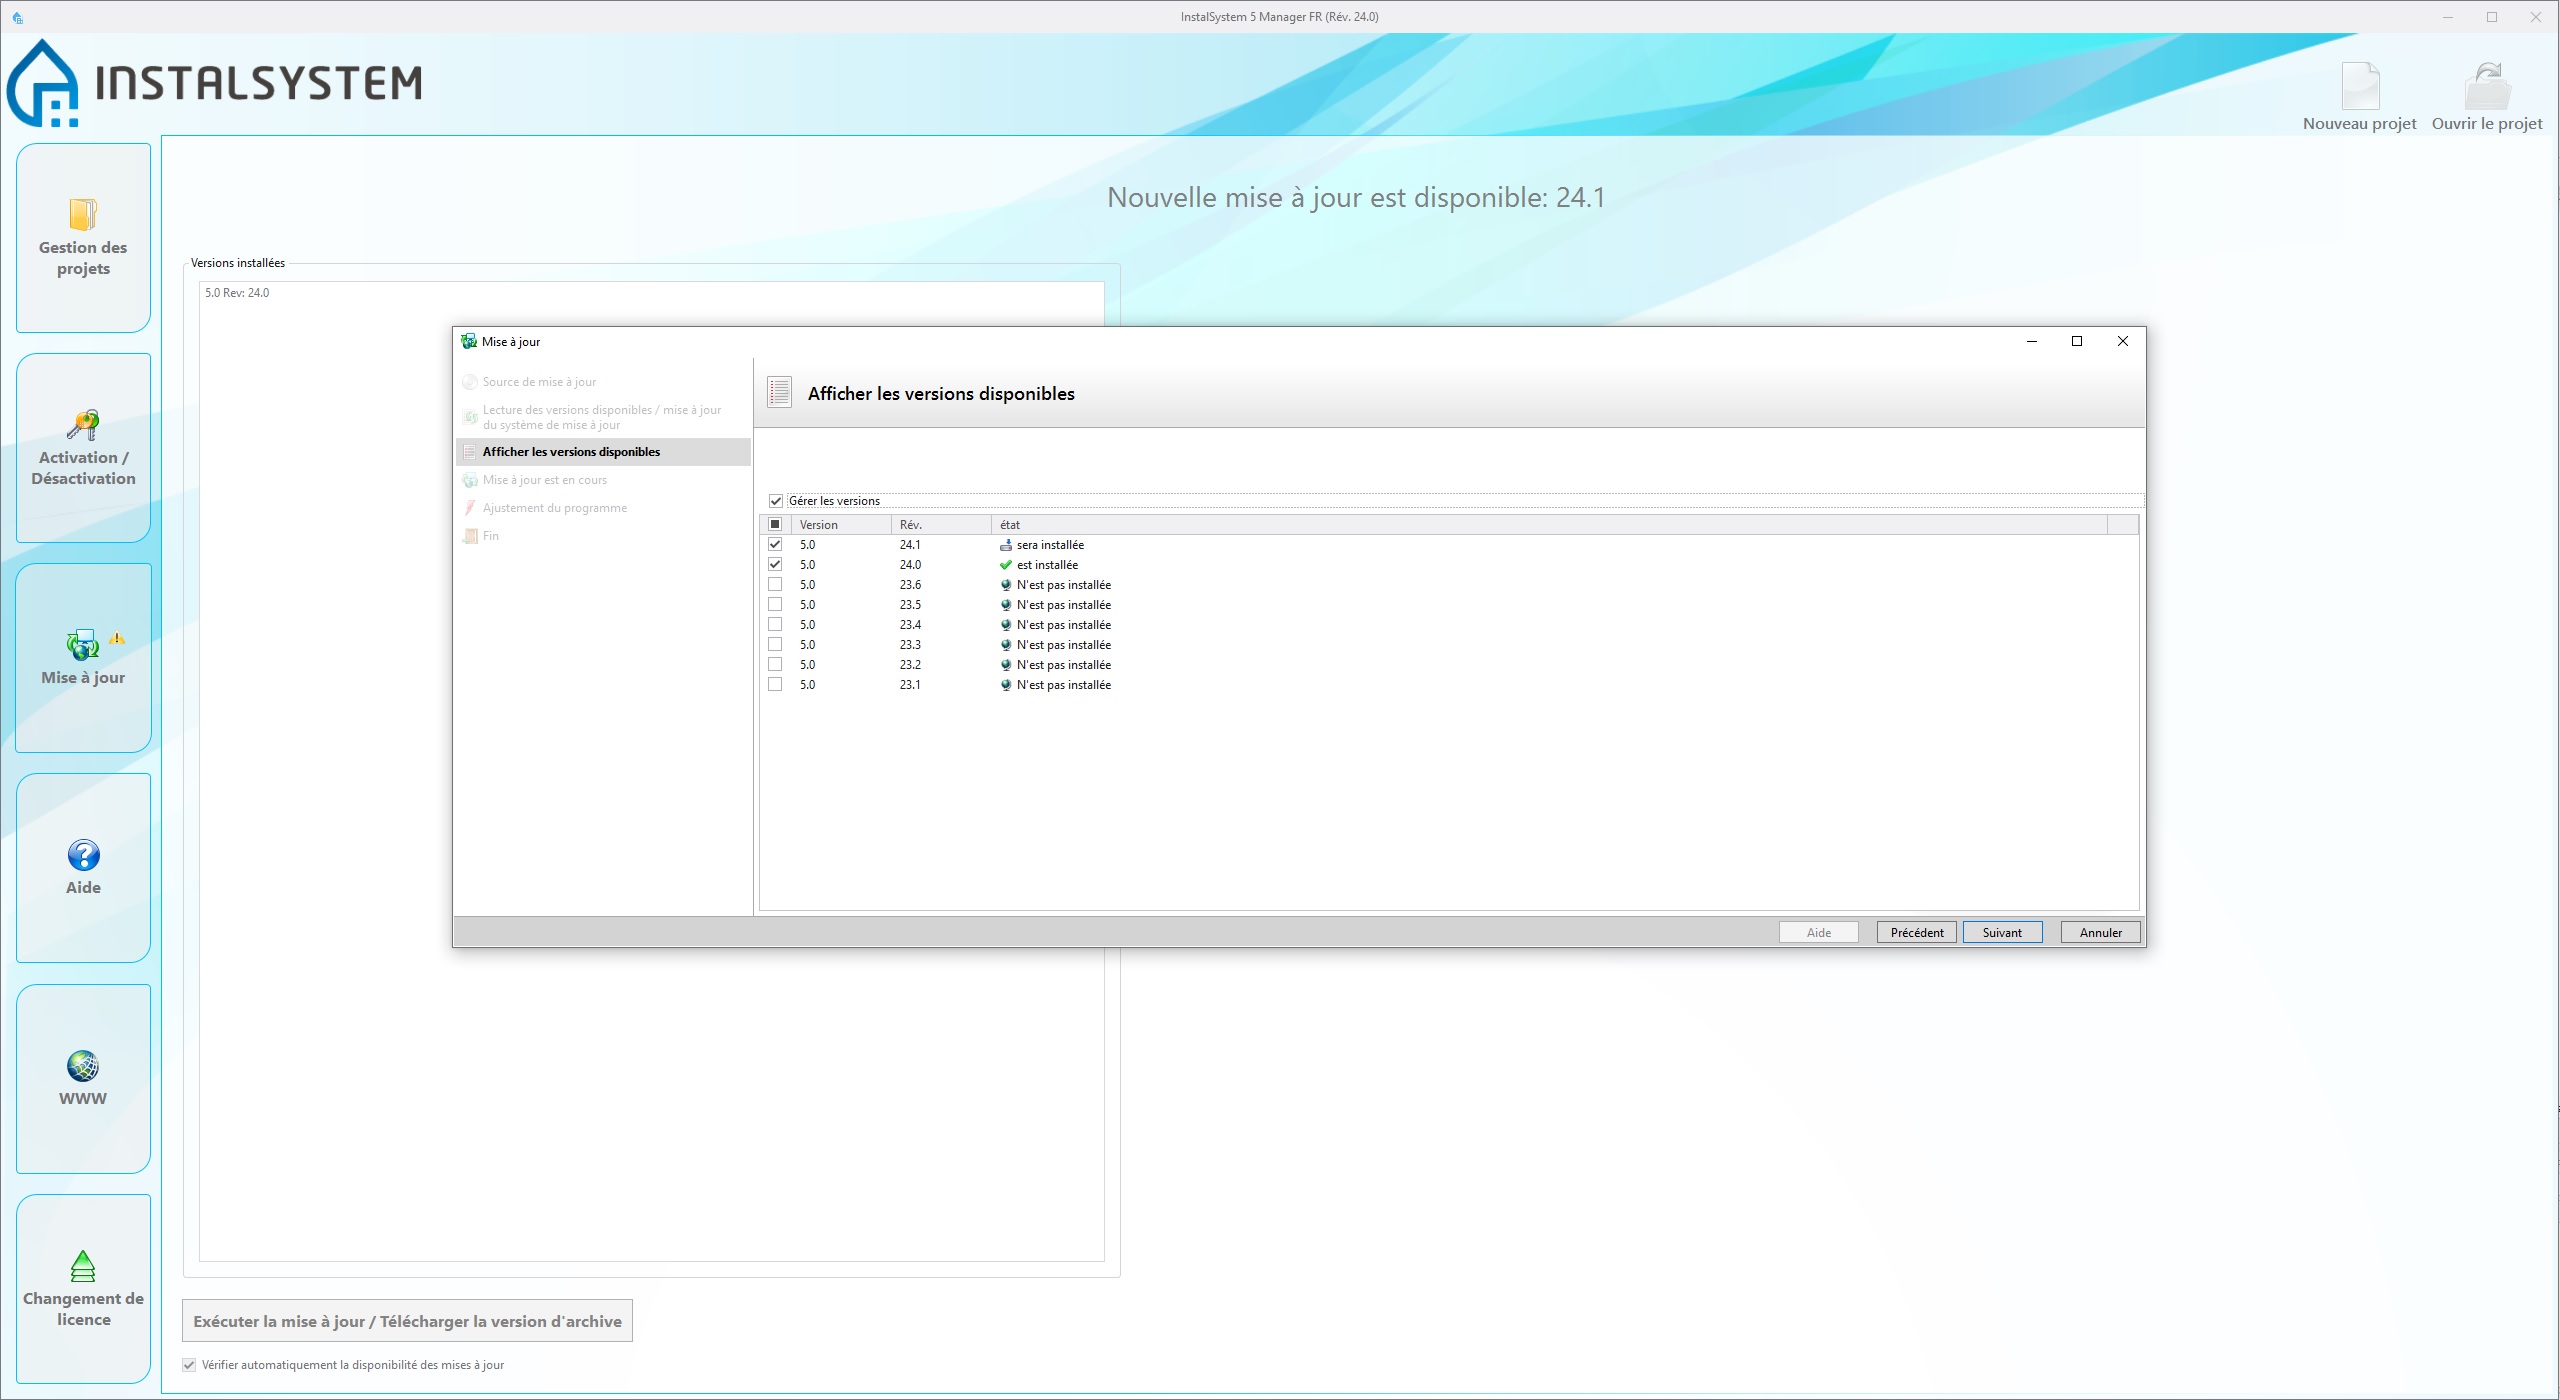Check the rev 23.4 checkbox
The height and width of the screenshot is (1400, 2560).
pyautogui.click(x=775, y=625)
